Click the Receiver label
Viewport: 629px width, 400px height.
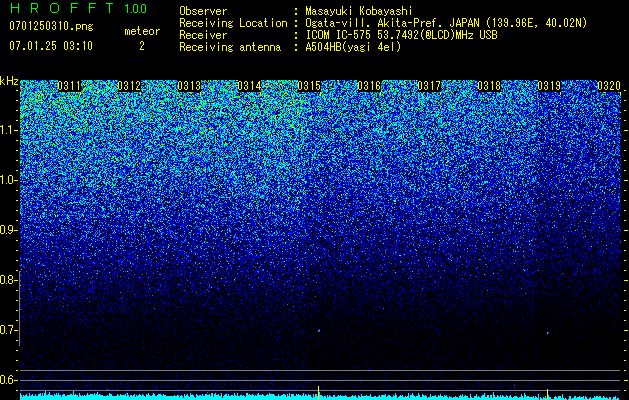pyautogui.click(x=203, y=35)
